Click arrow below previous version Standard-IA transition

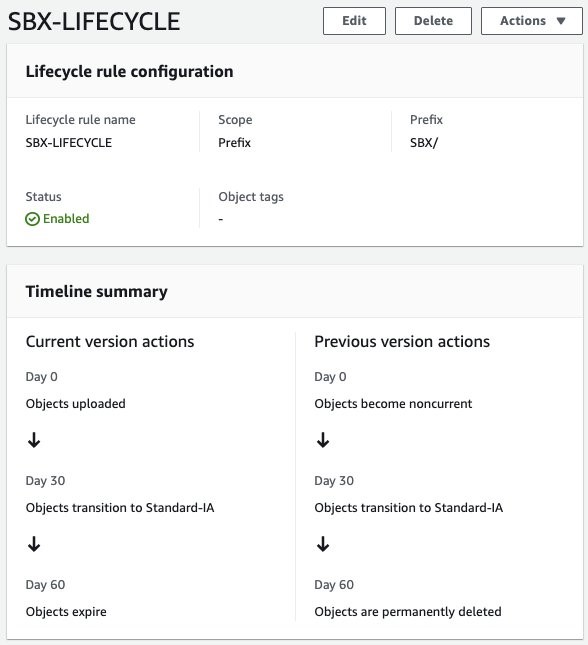click(323, 544)
